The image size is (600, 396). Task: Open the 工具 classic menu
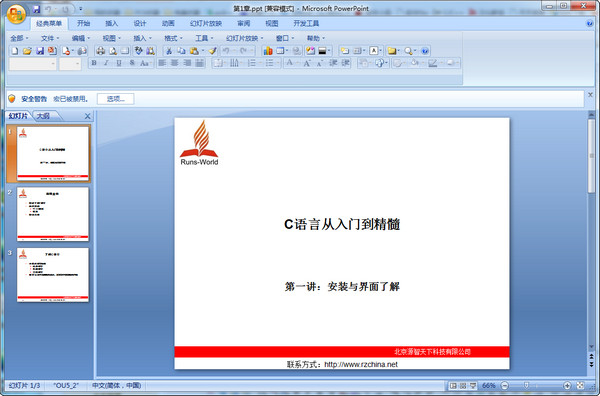click(204, 38)
